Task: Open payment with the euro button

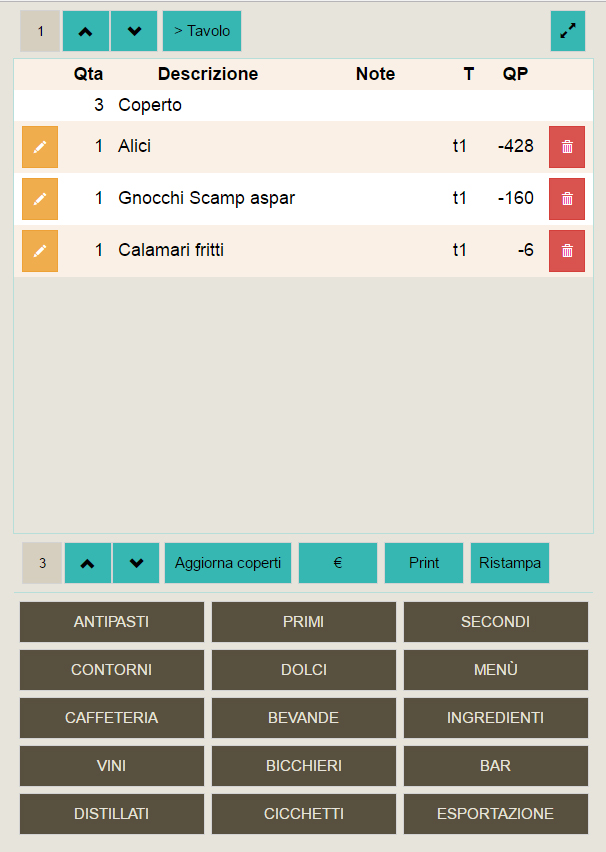Action: coord(338,563)
